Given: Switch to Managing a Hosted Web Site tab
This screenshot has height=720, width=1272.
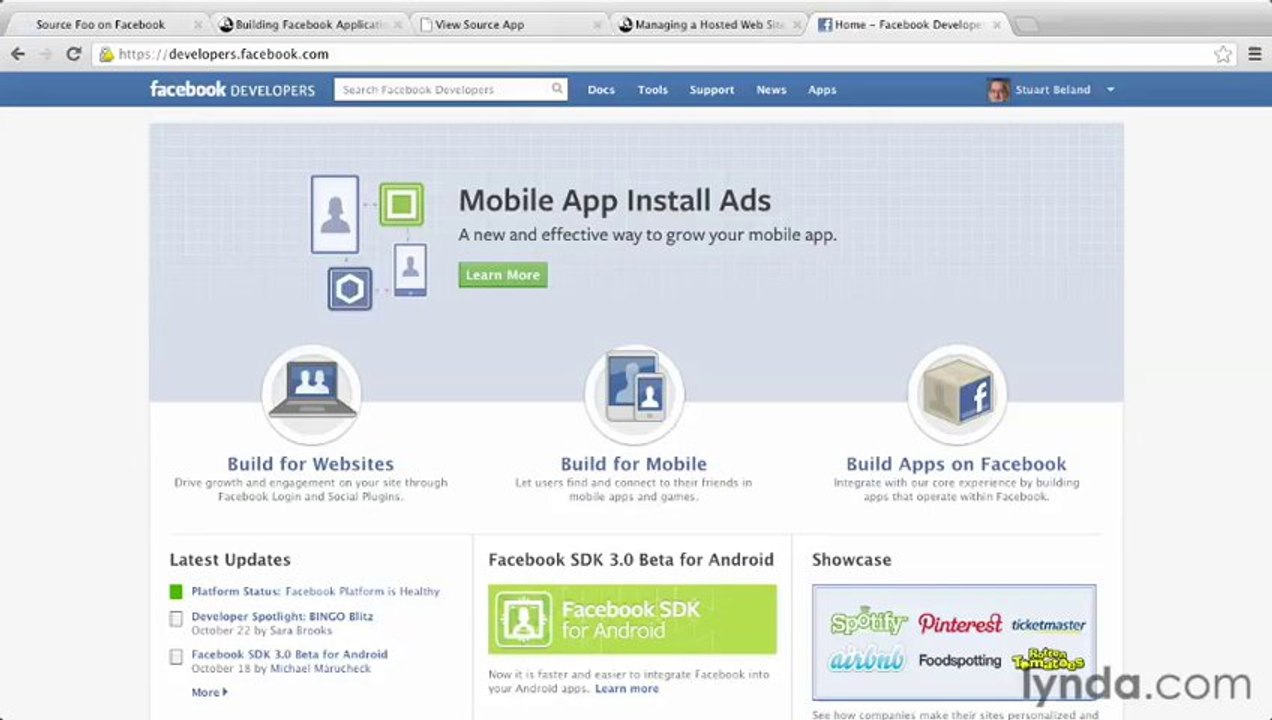Looking at the screenshot, I should point(708,25).
